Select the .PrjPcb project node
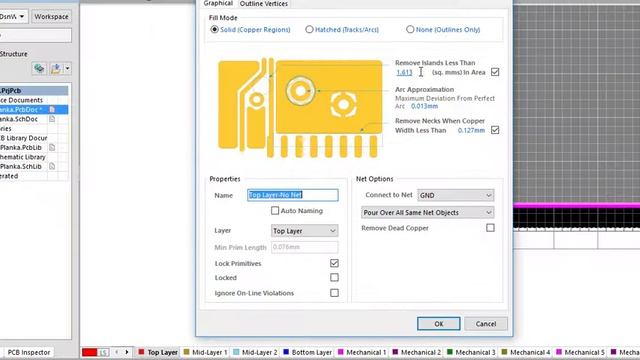The height and width of the screenshot is (360, 640). (x=34, y=90)
